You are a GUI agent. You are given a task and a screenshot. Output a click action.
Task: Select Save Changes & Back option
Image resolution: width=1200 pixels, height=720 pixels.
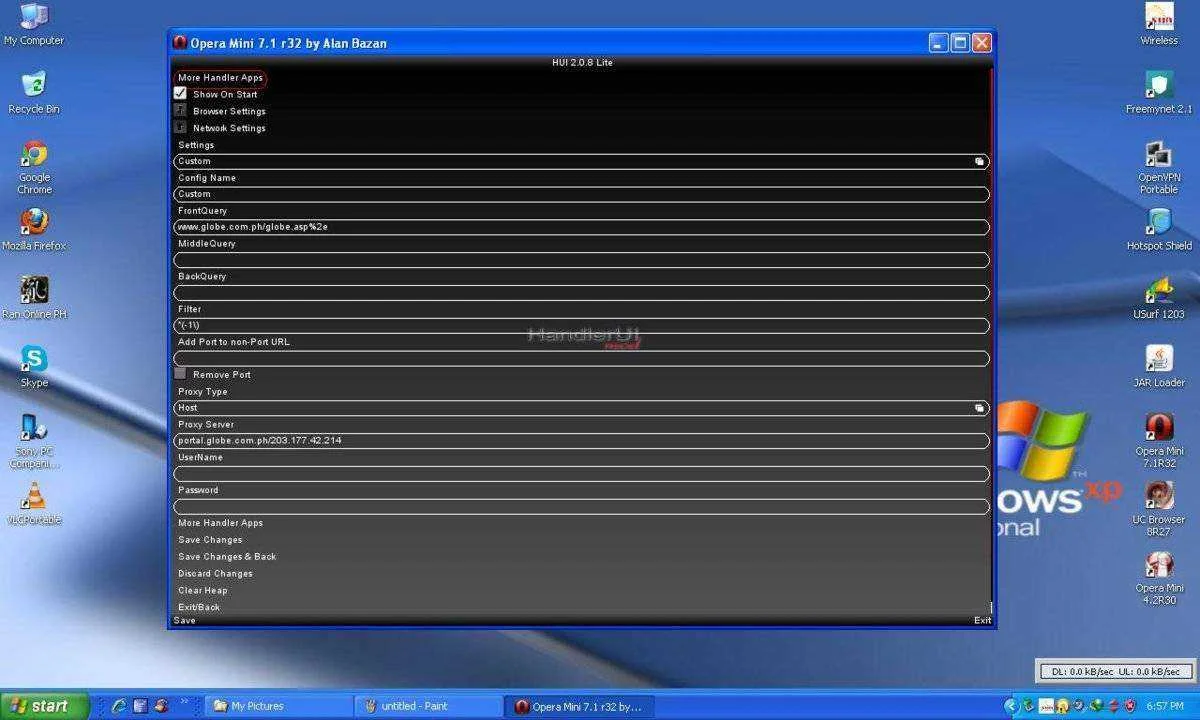pos(227,557)
